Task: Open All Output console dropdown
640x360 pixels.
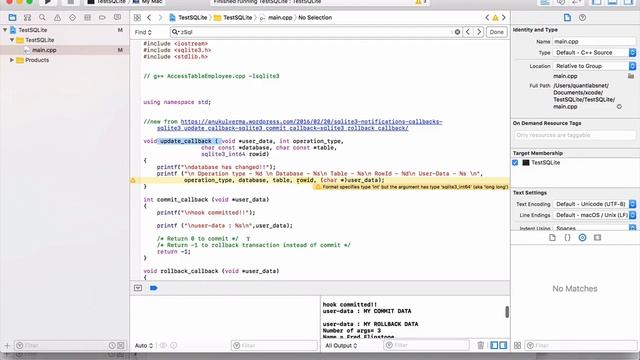Action: click(x=341, y=346)
